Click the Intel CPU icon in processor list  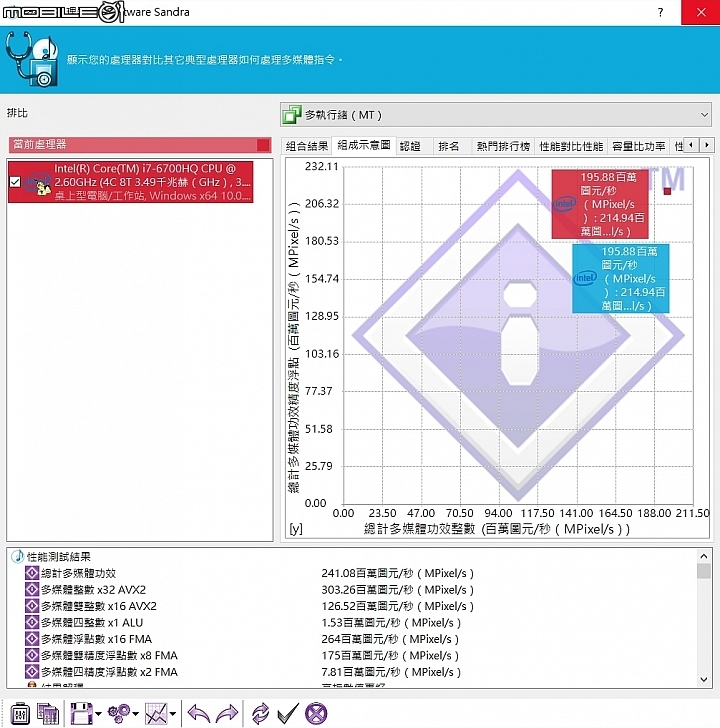(x=38, y=182)
